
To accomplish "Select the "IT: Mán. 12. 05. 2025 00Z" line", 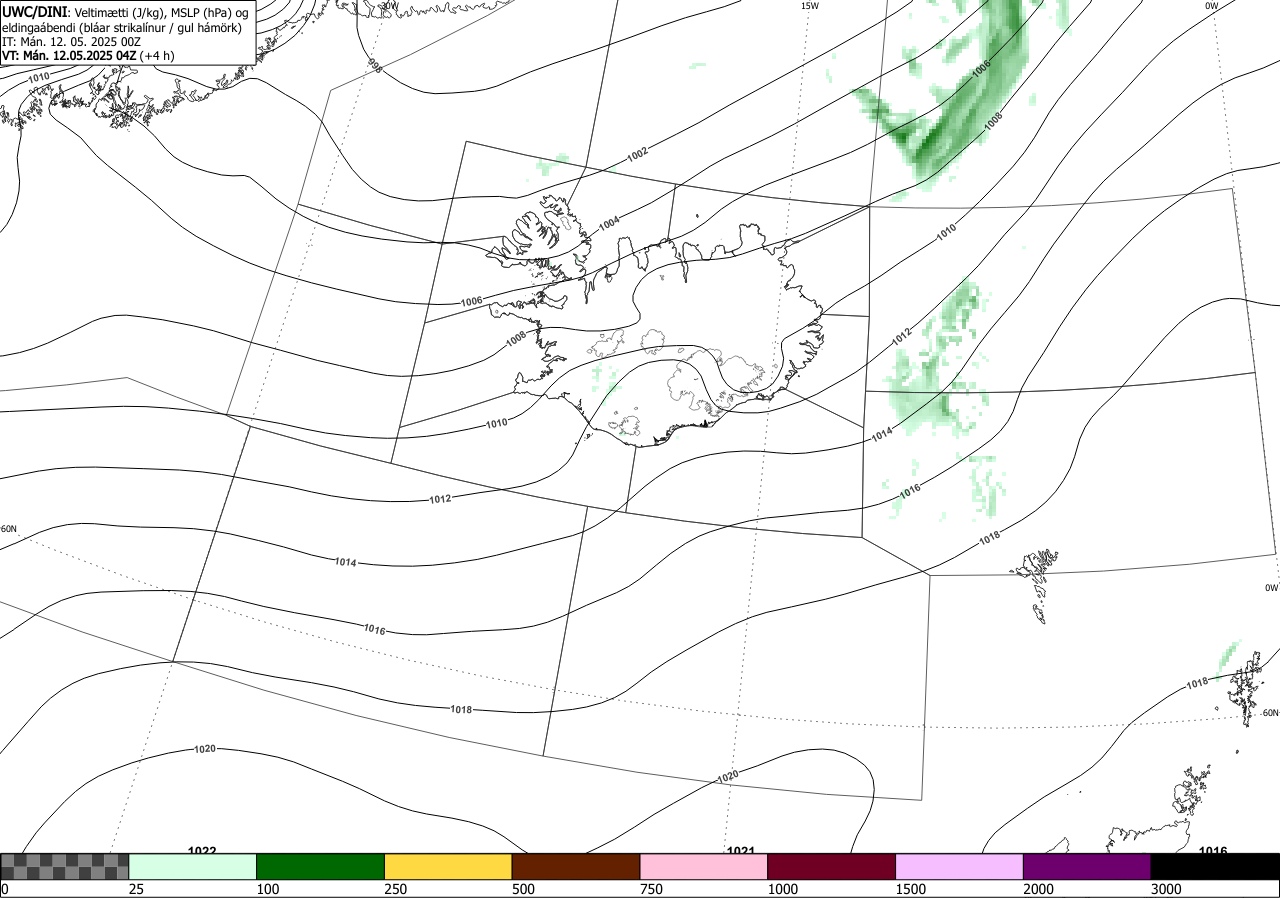I will click(72, 42).
